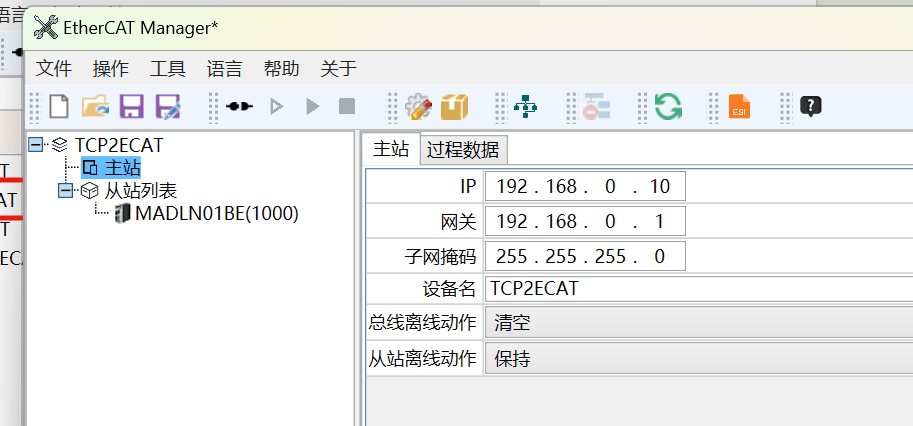Viewport: 913px width, 426px height.
Task: Open the orange ESI file icon
Action: coord(739,106)
